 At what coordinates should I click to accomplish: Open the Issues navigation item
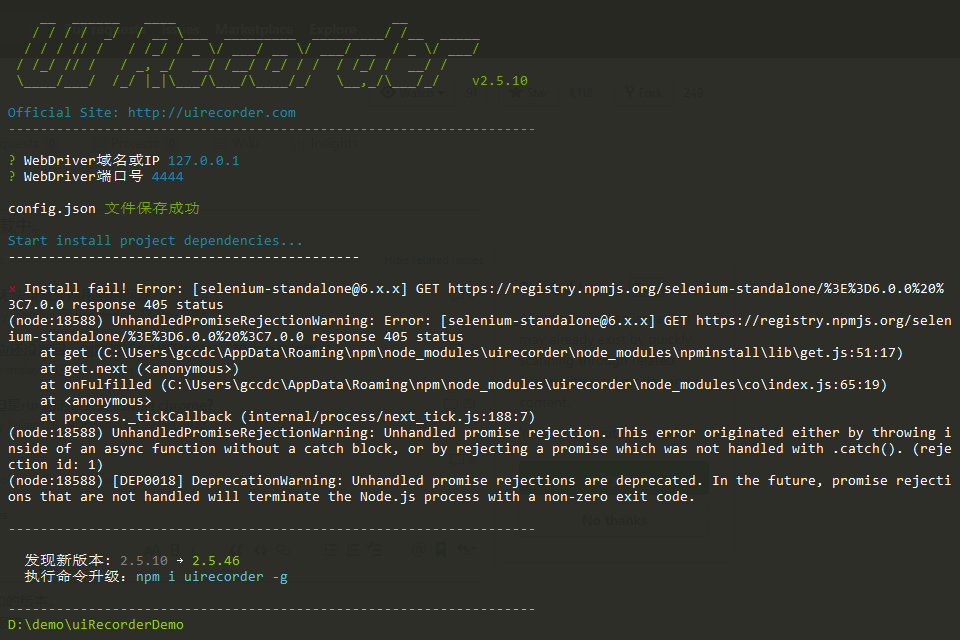pos(179,29)
